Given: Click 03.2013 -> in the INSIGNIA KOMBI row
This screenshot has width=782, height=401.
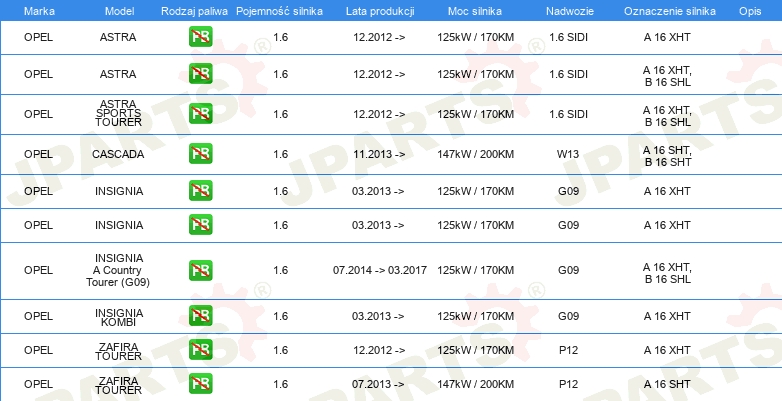Looking at the screenshot, I should (378, 316).
